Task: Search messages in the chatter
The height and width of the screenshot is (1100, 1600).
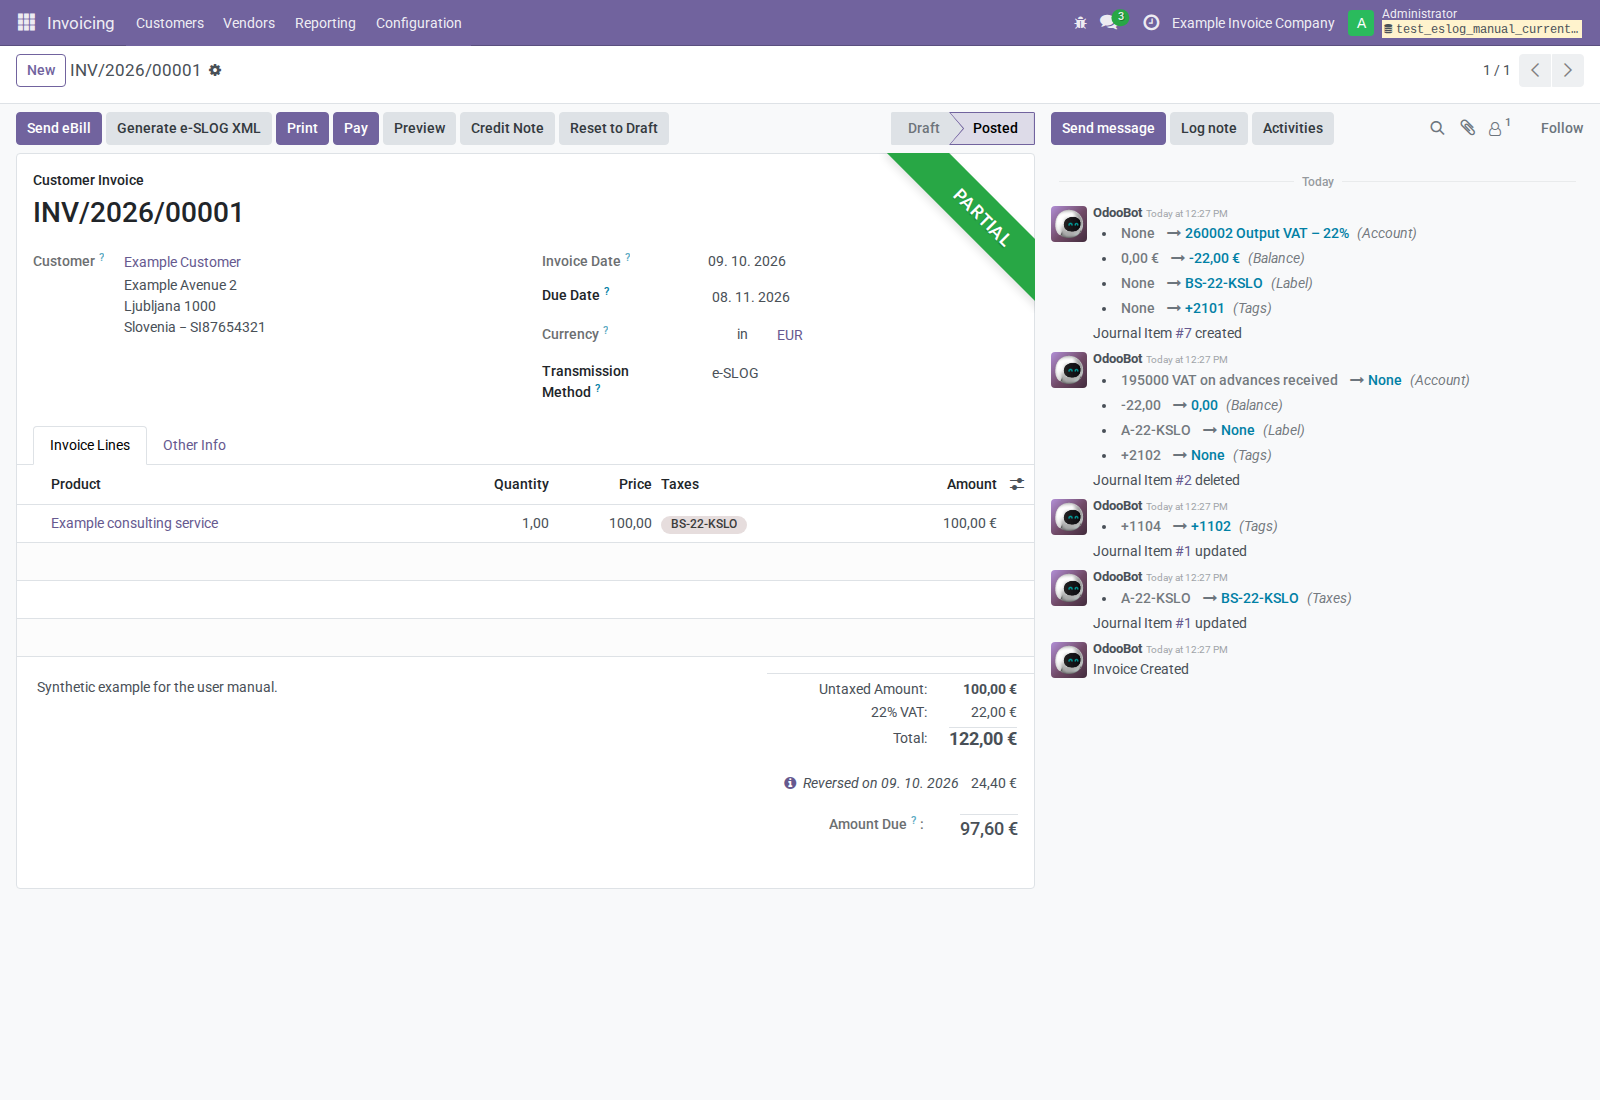Action: point(1437,128)
